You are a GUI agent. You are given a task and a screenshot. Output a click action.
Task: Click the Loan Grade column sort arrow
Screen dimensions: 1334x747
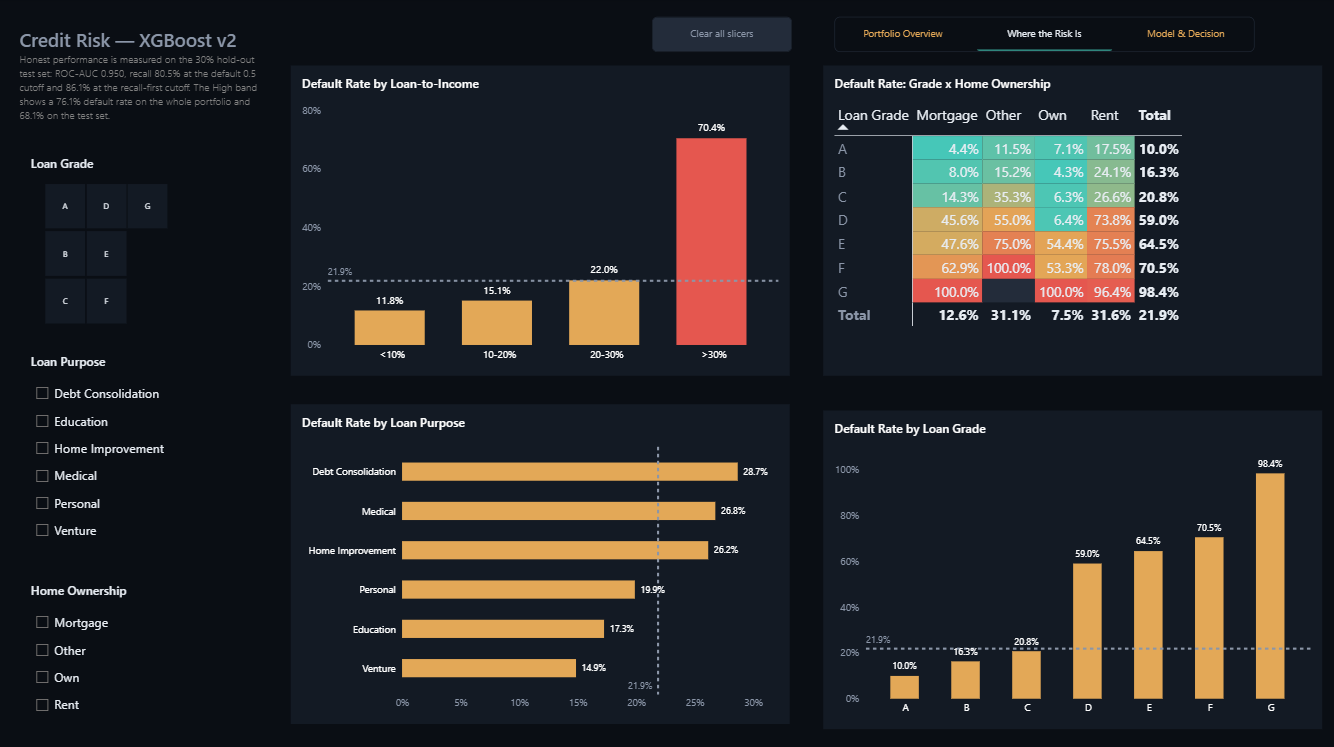coord(843,128)
